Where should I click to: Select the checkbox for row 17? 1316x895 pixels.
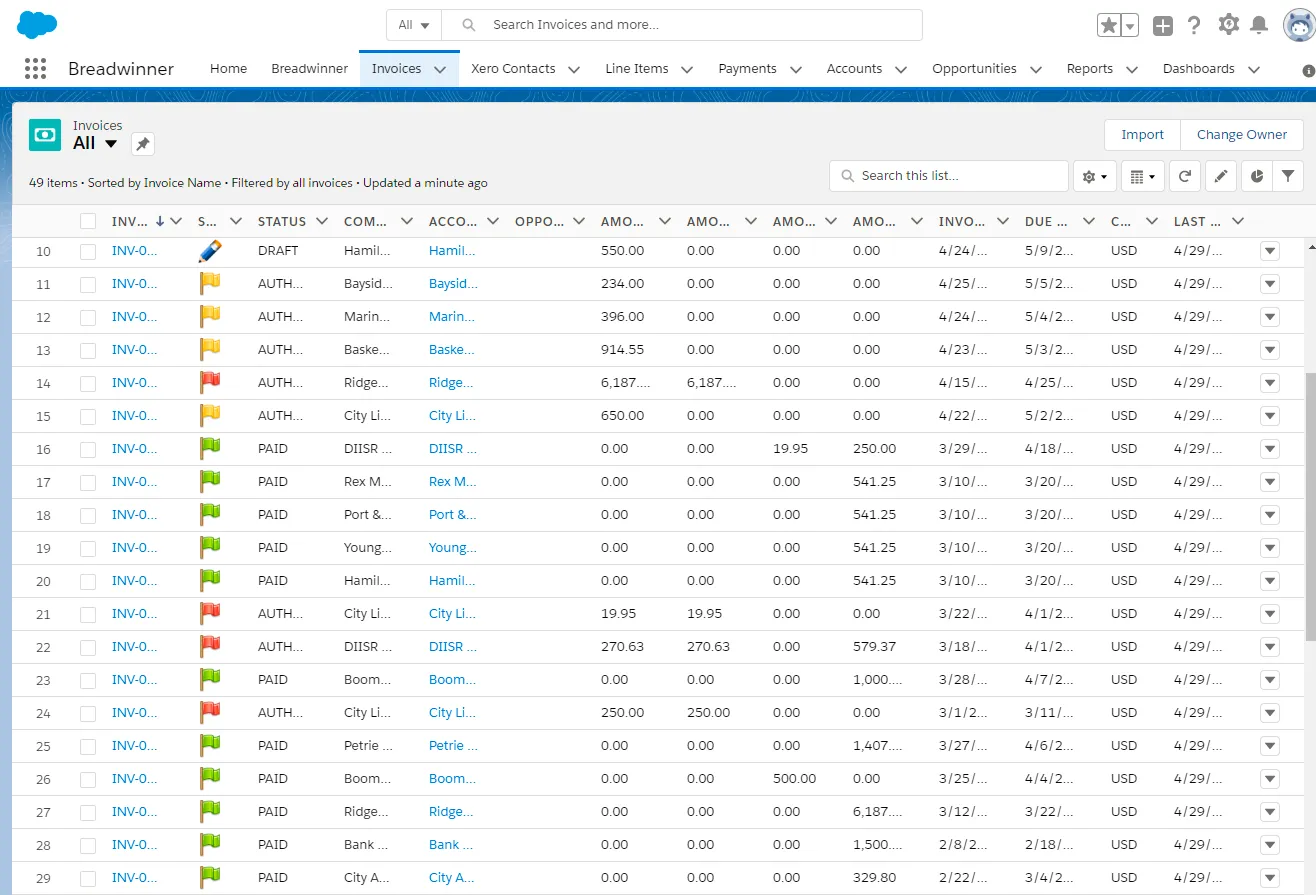tap(88, 483)
